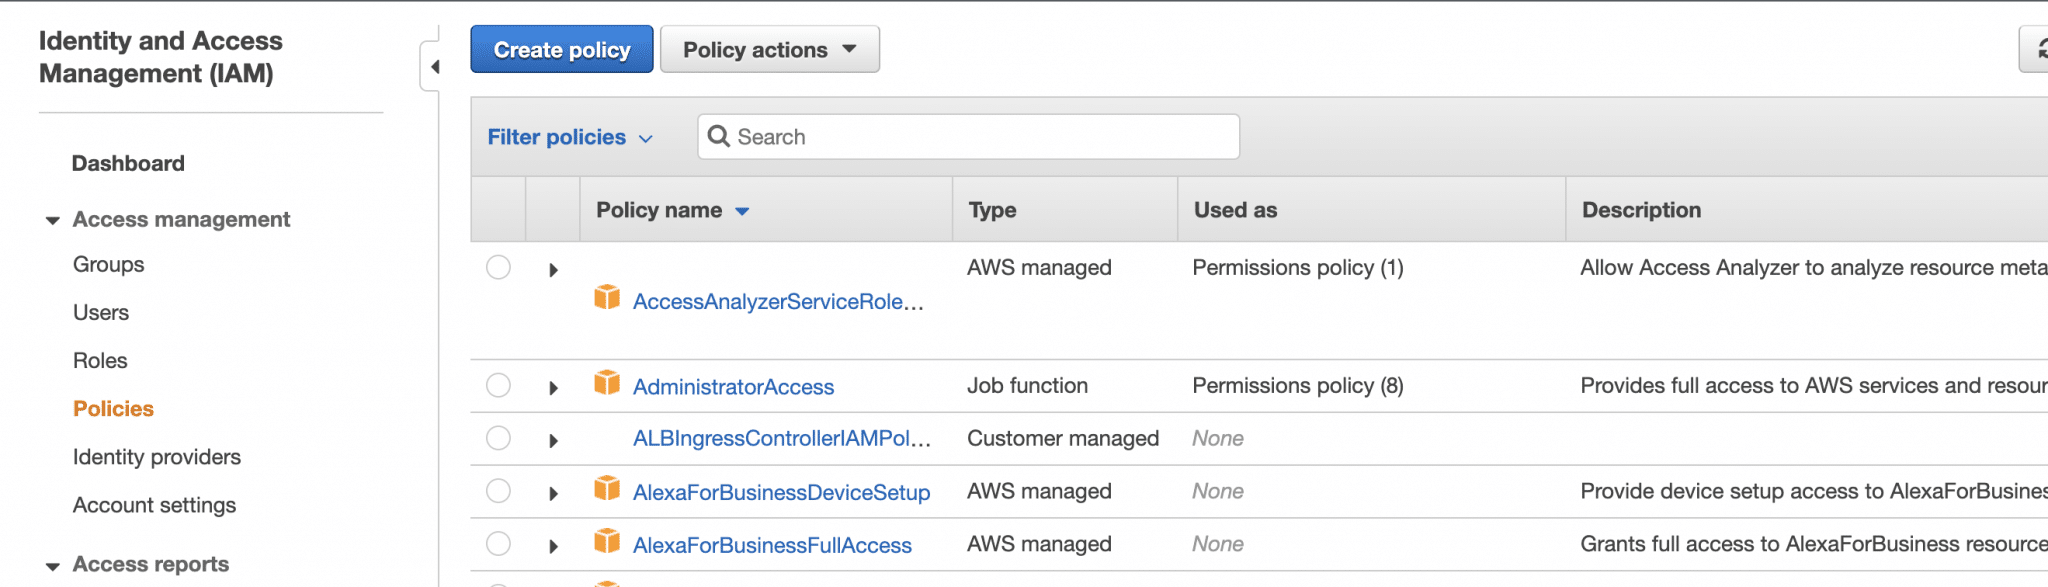Collapse the IAM sidebar with arrow handle
The height and width of the screenshot is (587, 2048).
[433, 67]
